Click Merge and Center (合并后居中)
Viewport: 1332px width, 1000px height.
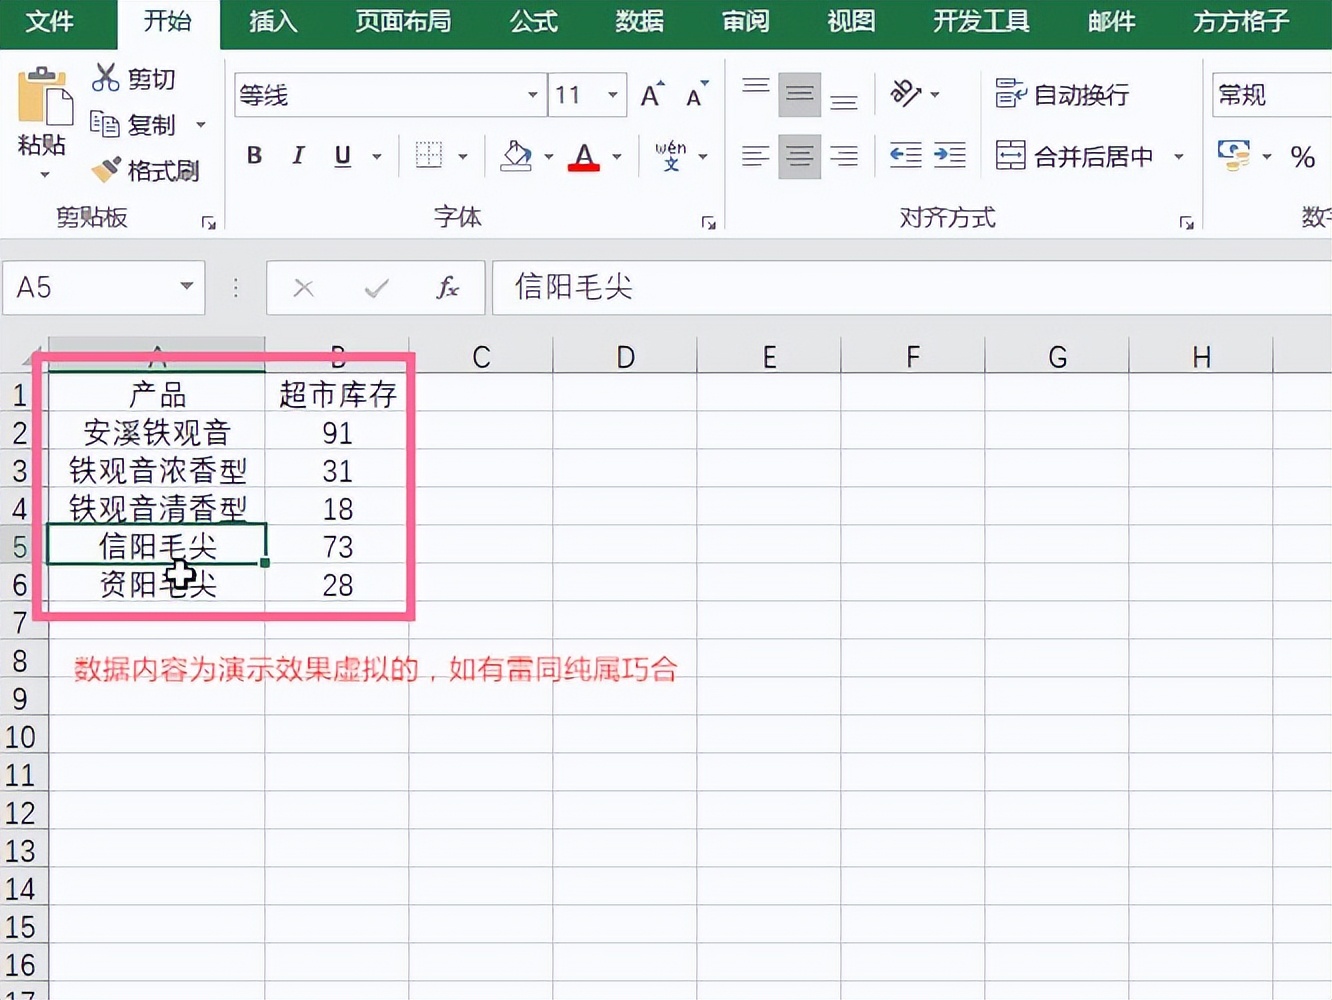(1080, 156)
